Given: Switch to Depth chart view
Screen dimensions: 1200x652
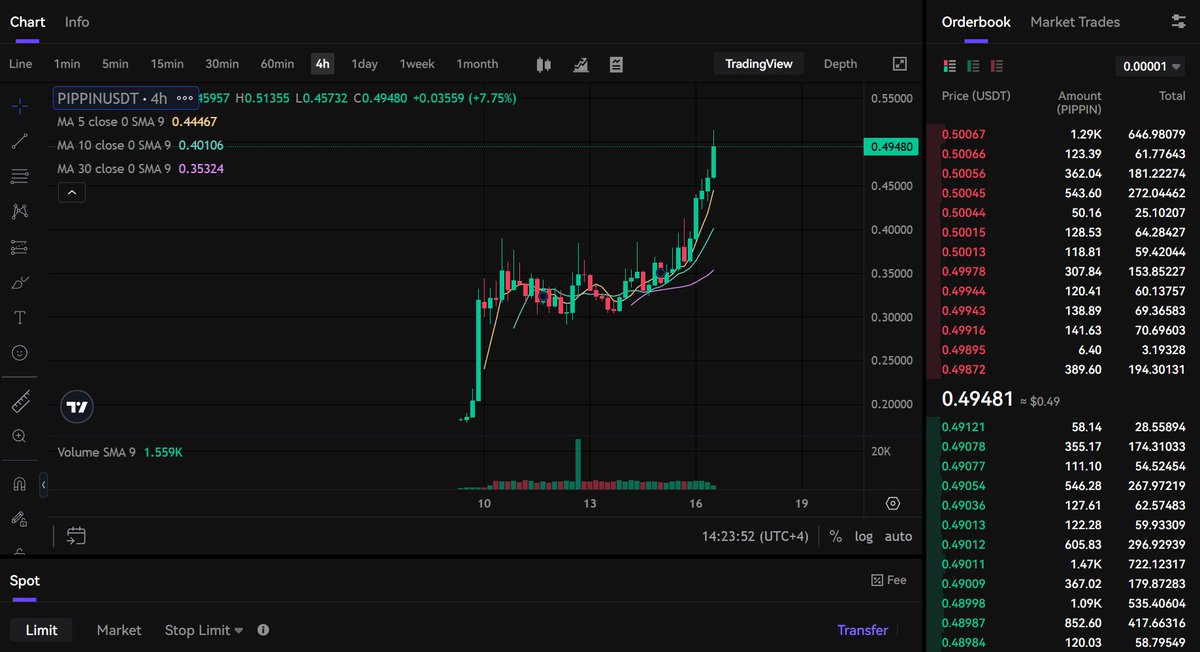Looking at the screenshot, I should pyautogui.click(x=840, y=64).
